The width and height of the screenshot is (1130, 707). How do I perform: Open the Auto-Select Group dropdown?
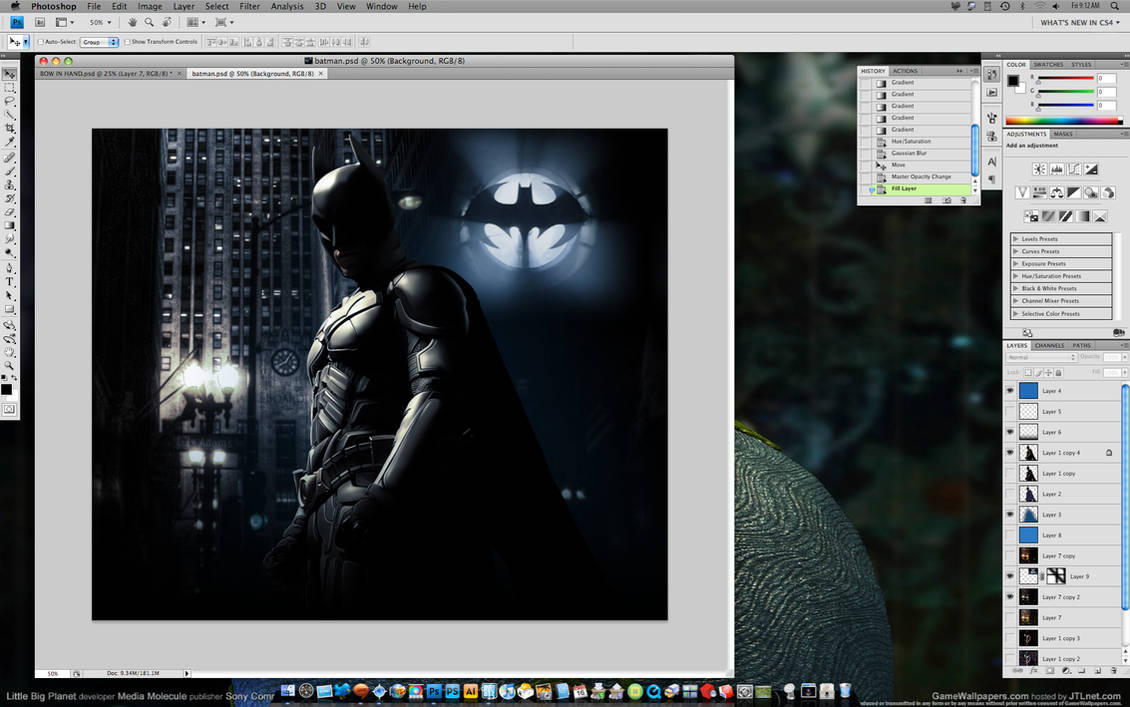(x=99, y=42)
